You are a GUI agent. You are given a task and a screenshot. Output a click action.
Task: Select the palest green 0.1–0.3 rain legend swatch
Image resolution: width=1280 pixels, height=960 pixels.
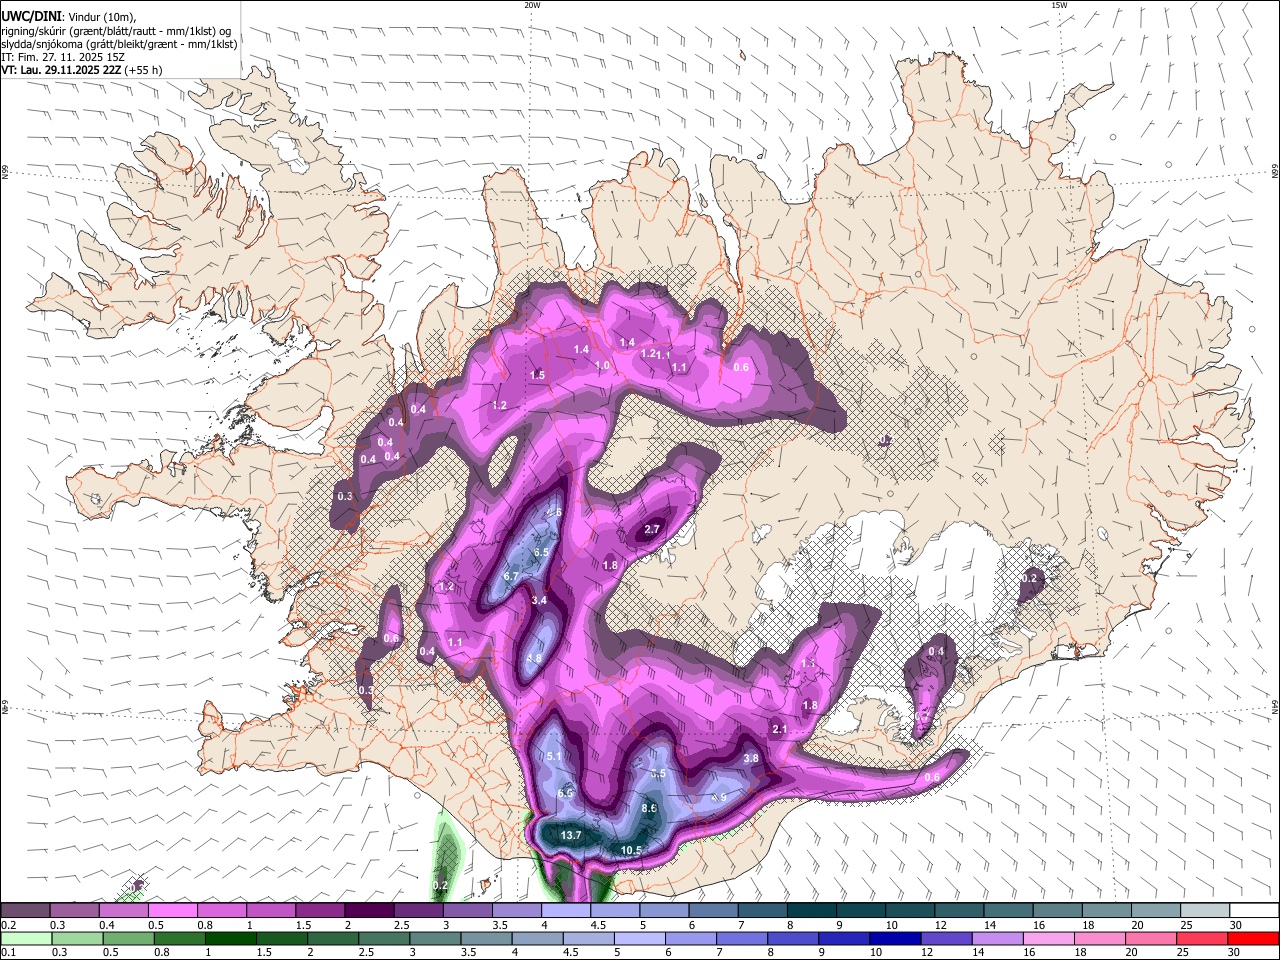tap(25, 939)
